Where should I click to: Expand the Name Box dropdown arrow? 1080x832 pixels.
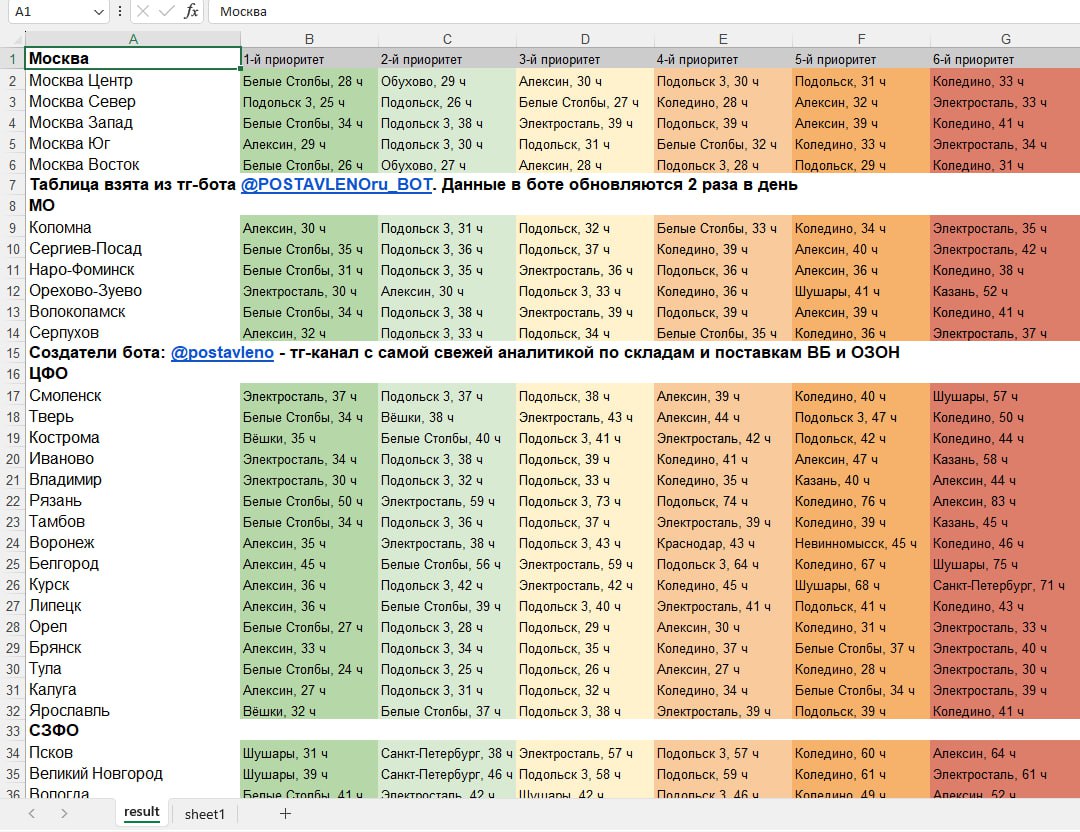click(98, 11)
